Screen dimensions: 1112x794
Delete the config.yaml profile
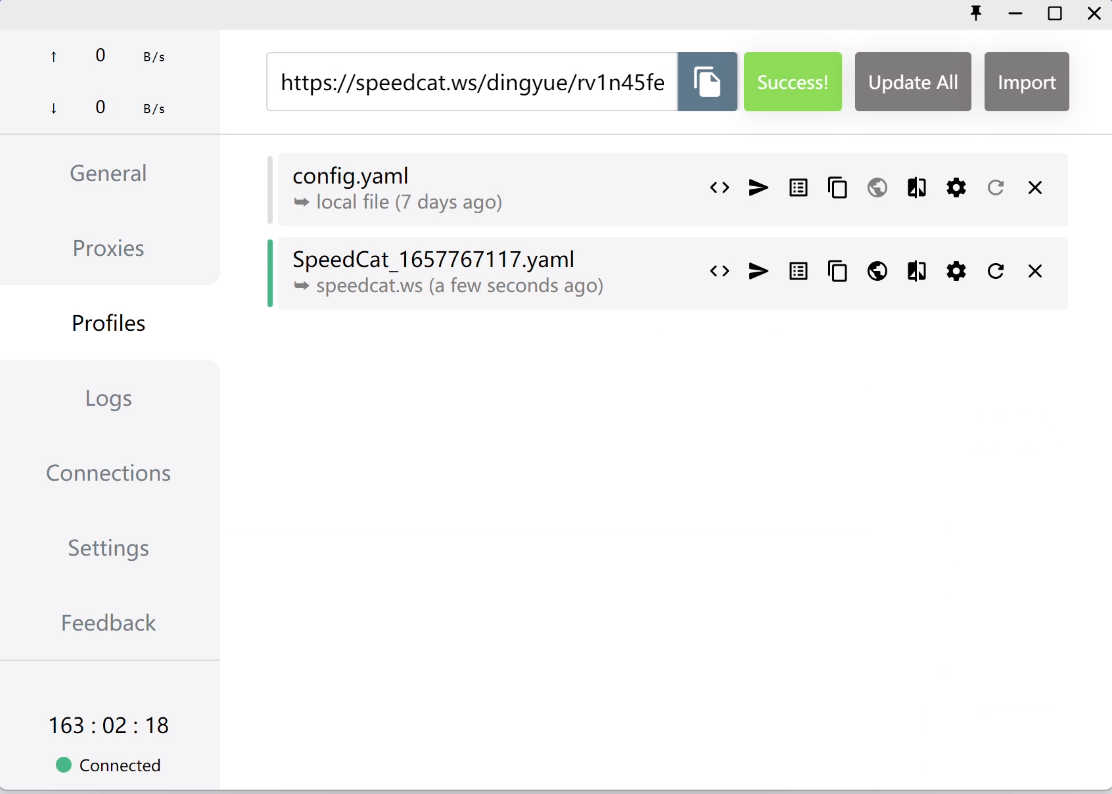pos(1035,188)
